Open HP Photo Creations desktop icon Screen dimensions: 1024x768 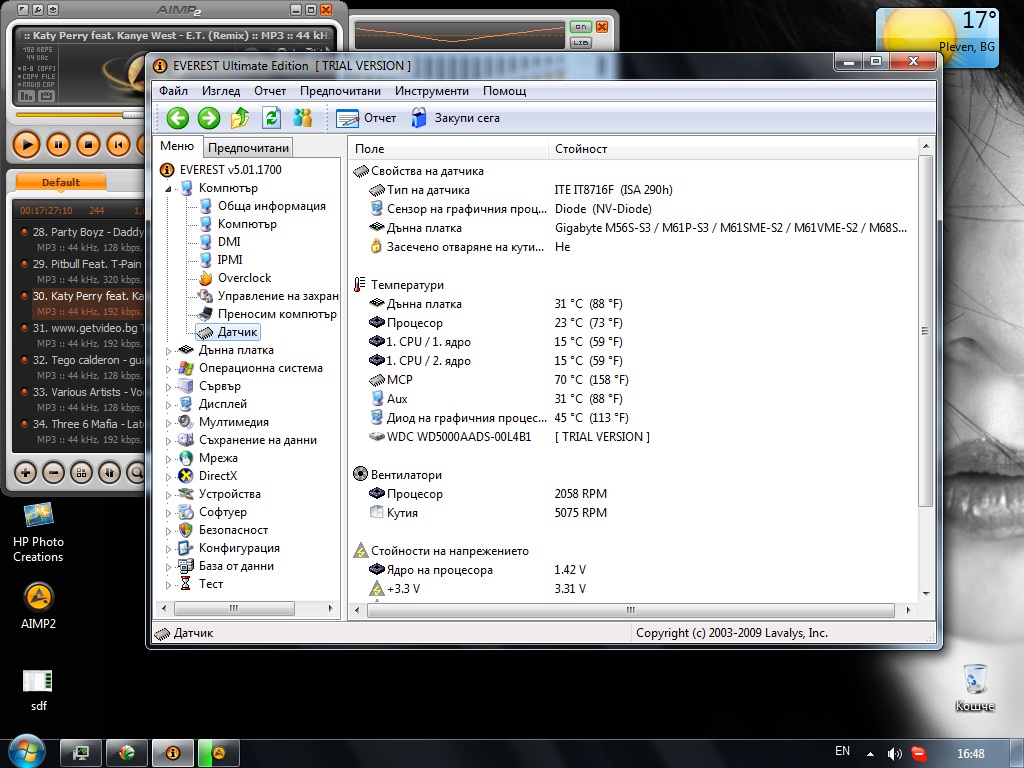click(38, 532)
